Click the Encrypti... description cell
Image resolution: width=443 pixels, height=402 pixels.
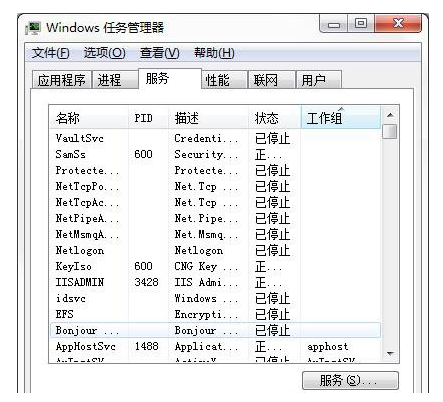click(x=206, y=314)
